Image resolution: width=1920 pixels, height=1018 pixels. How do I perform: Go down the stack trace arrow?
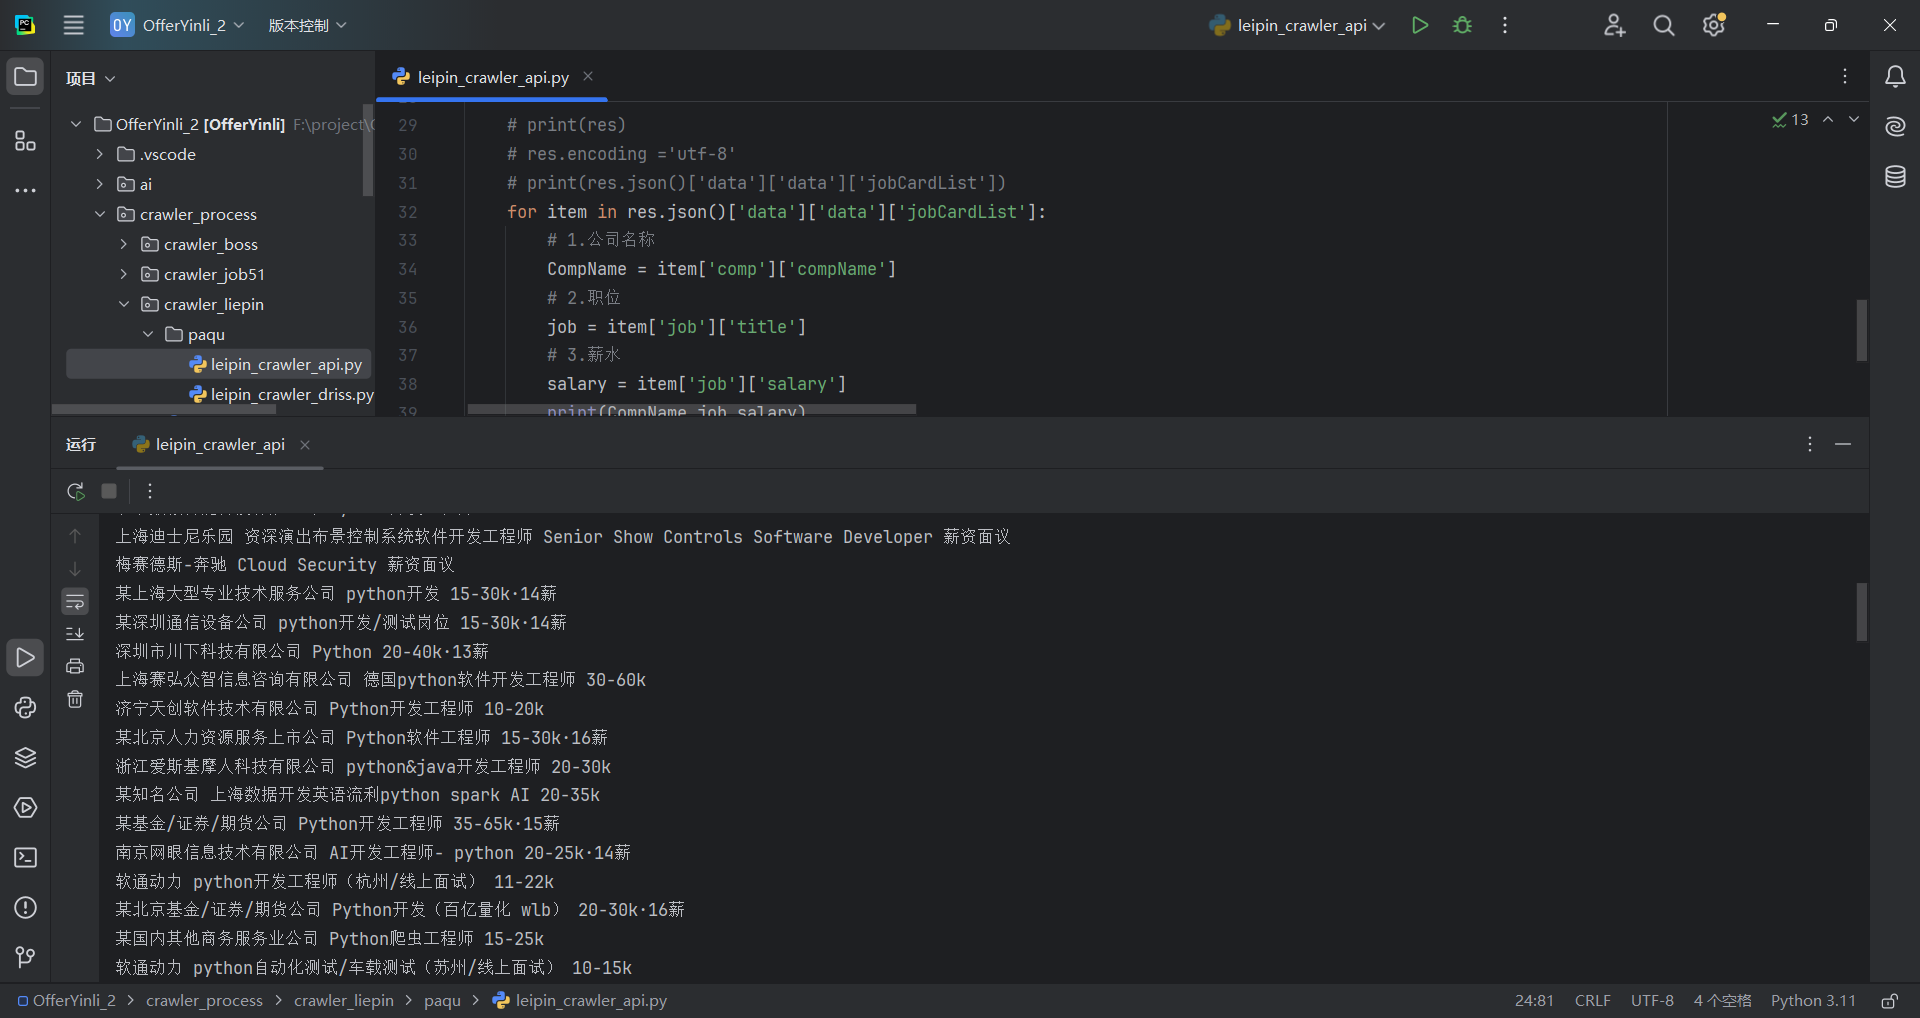click(75, 569)
